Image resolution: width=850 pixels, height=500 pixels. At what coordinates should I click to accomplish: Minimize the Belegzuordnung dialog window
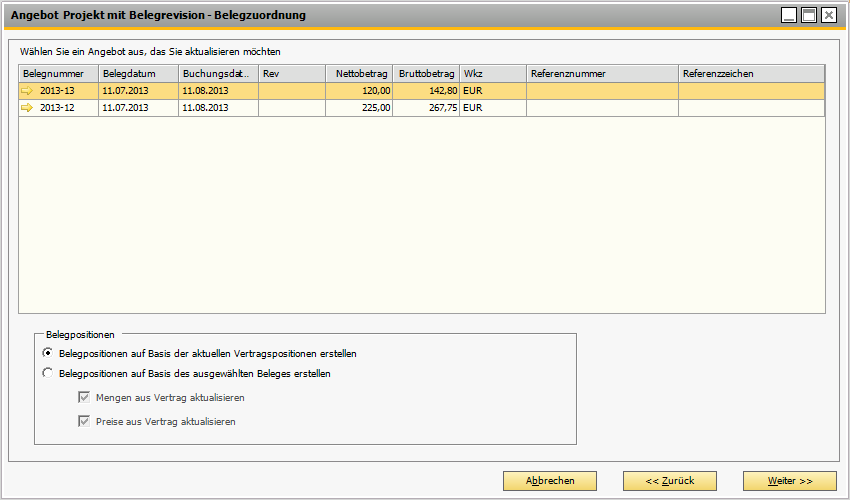[790, 15]
